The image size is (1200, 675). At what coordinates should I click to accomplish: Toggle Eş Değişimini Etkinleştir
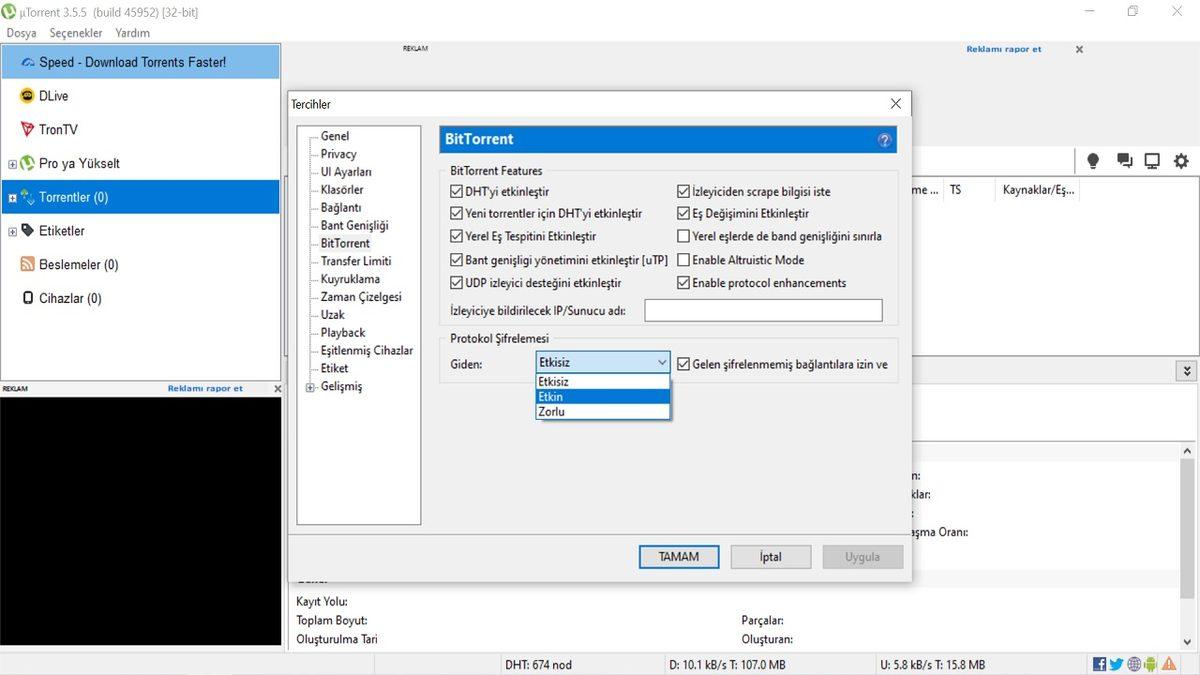click(684, 213)
